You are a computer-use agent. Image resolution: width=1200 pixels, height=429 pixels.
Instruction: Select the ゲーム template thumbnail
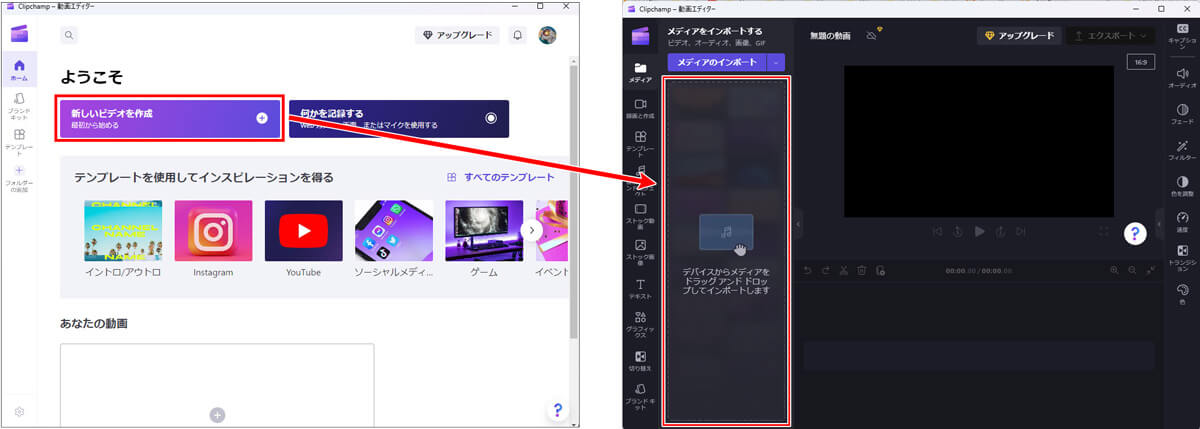484,230
